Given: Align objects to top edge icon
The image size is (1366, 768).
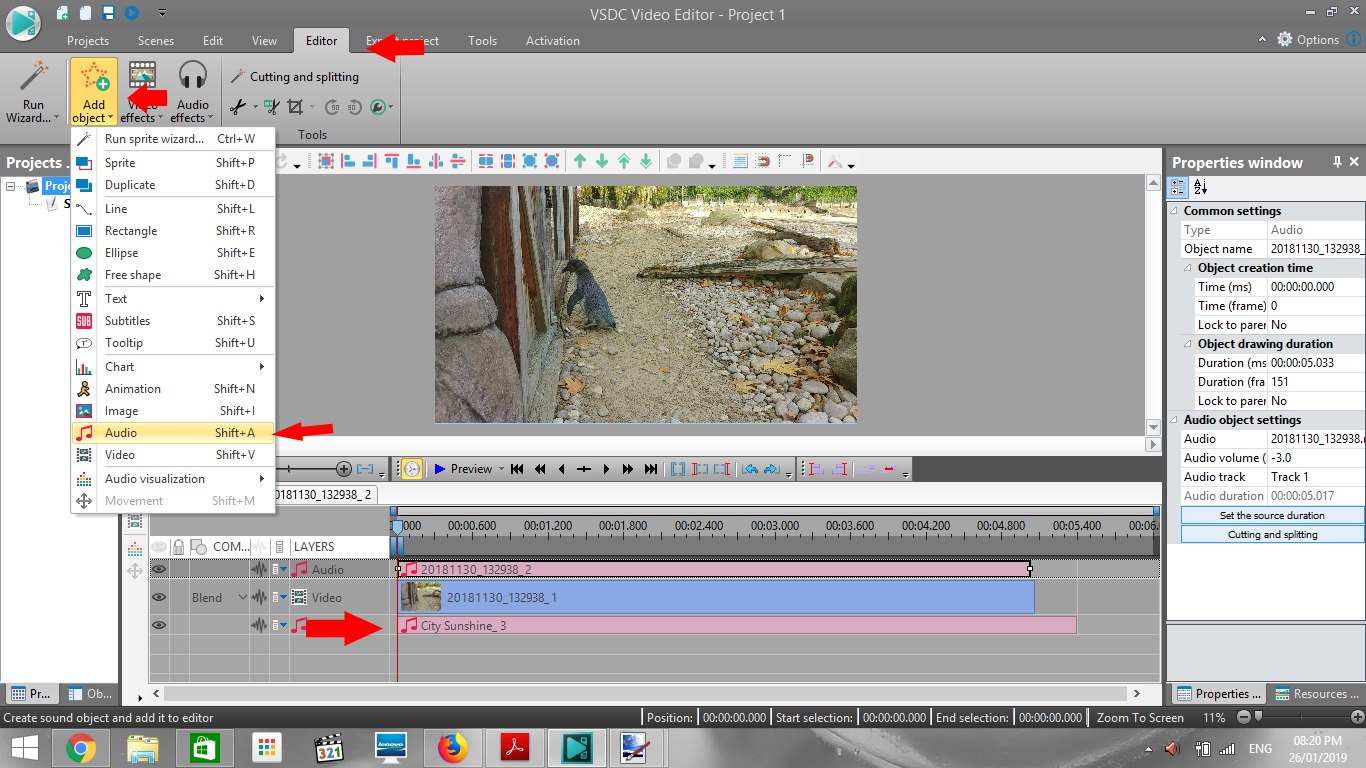Looking at the screenshot, I should pyautogui.click(x=391, y=161).
